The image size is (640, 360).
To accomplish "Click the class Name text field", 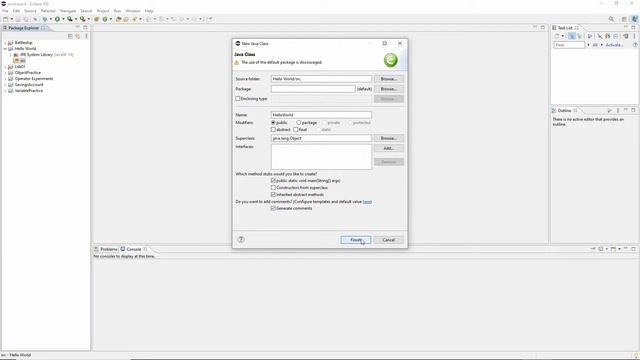I will (321, 115).
